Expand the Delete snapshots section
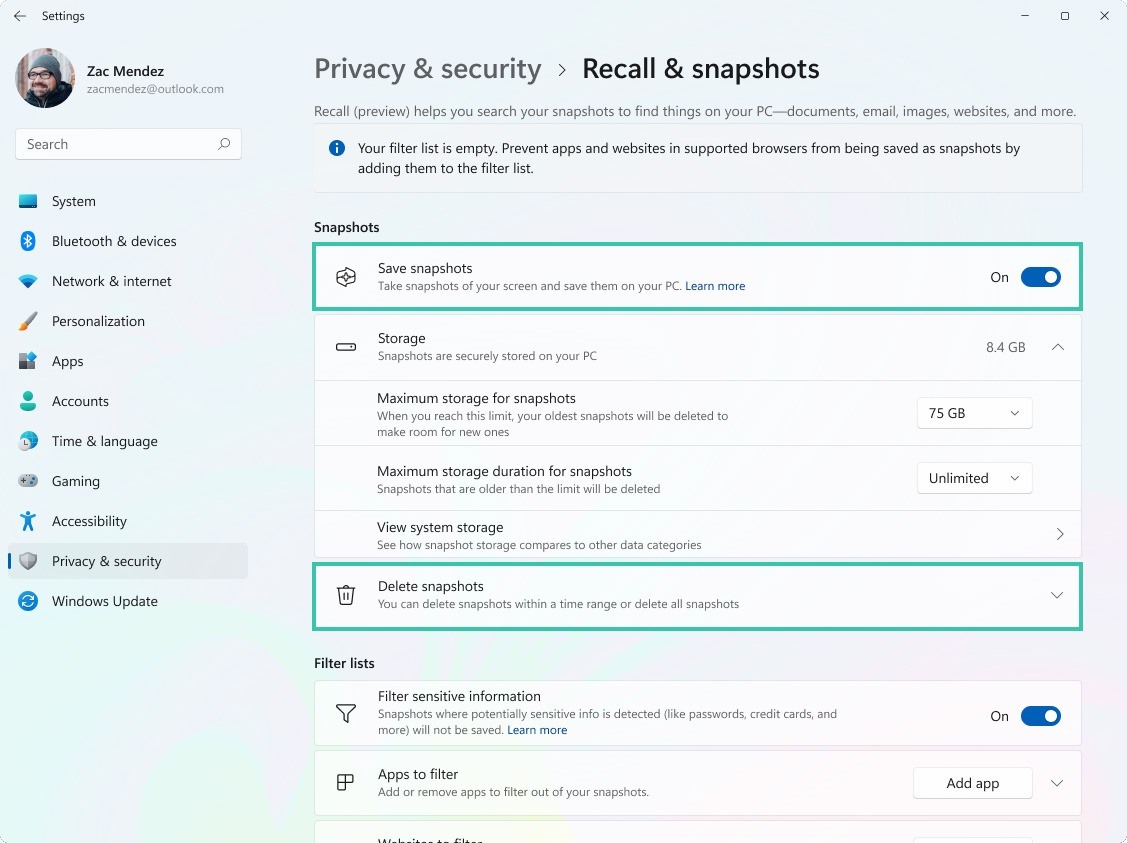The image size is (1127, 843). coord(1057,594)
